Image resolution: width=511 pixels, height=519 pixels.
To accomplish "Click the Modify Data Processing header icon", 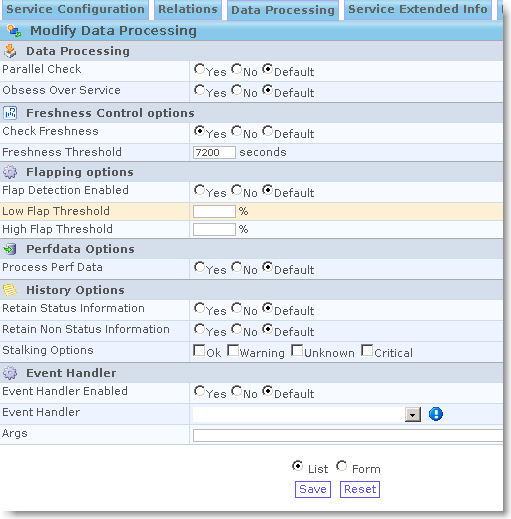I will coord(14,31).
